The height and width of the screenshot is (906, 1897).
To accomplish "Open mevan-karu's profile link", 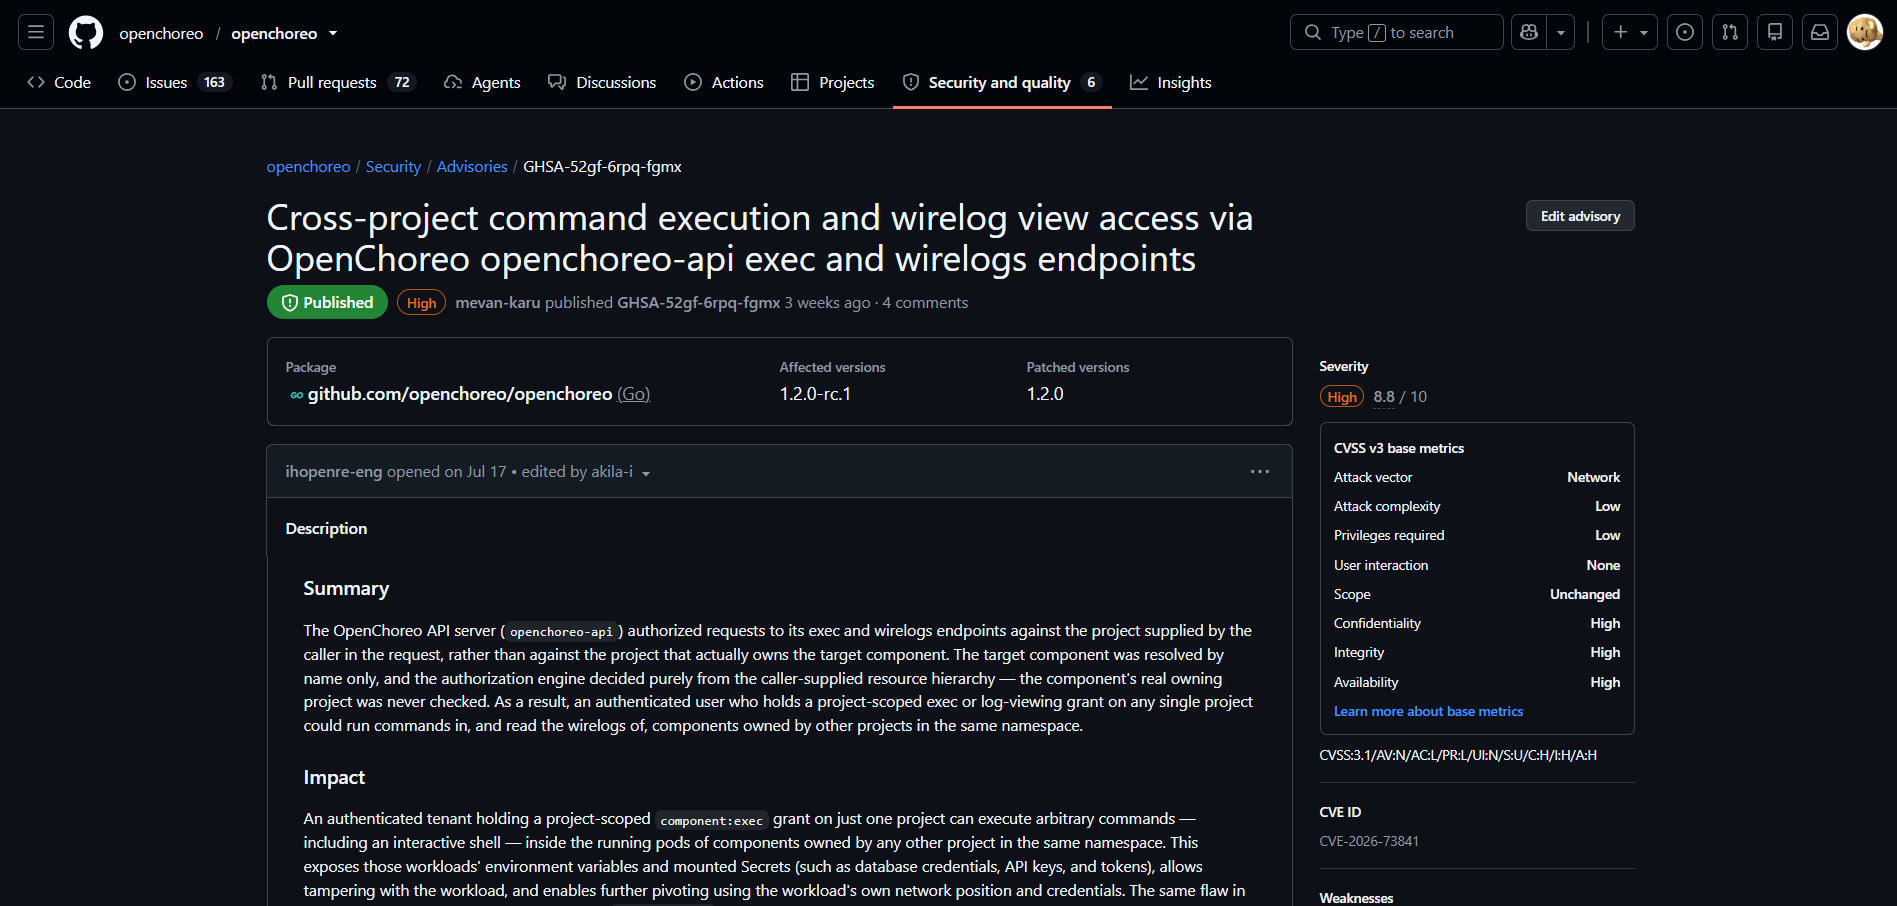I will coord(498,303).
